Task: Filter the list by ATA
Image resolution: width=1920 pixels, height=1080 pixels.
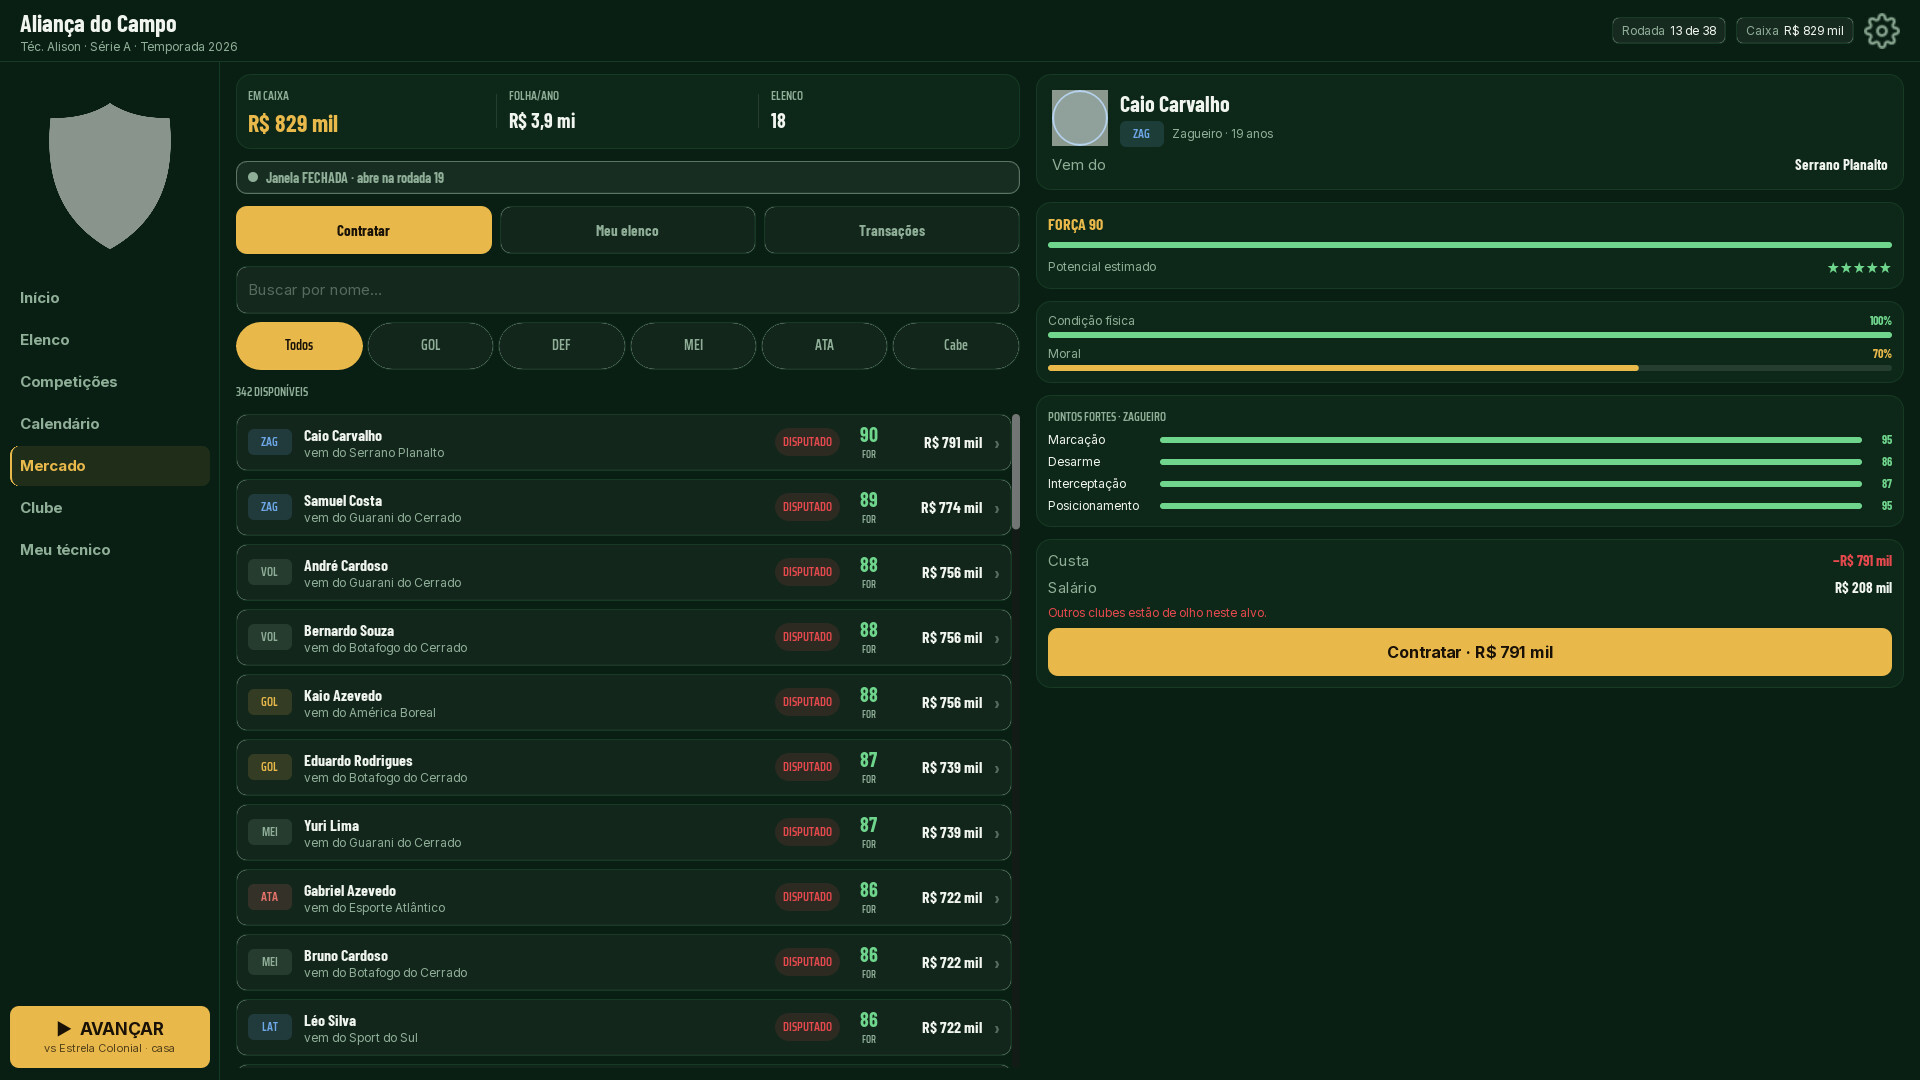Action: (x=824, y=345)
